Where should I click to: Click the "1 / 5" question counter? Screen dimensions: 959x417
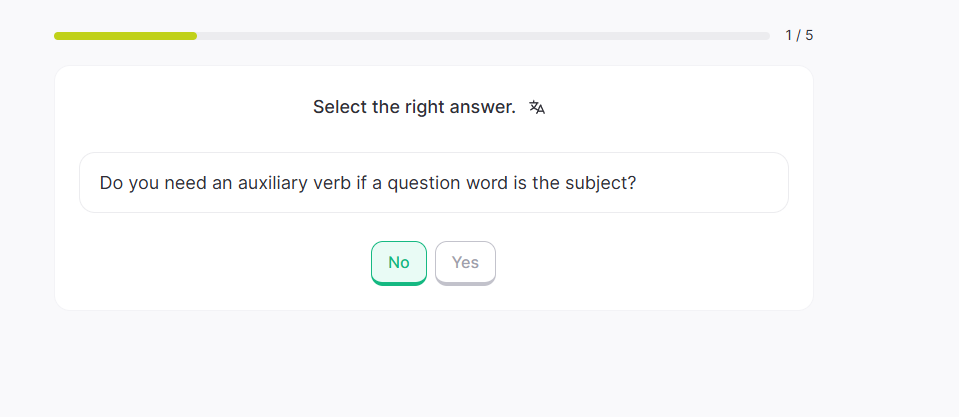pos(799,36)
